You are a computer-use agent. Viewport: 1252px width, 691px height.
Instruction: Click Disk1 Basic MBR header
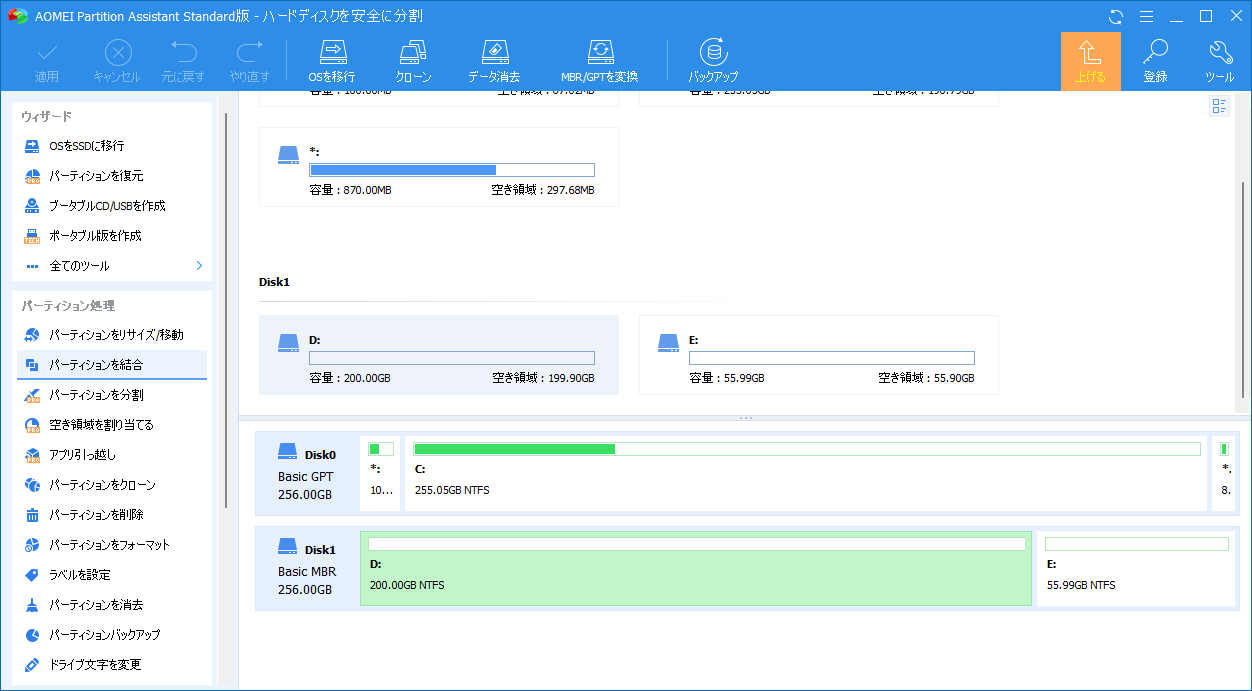coord(307,568)
